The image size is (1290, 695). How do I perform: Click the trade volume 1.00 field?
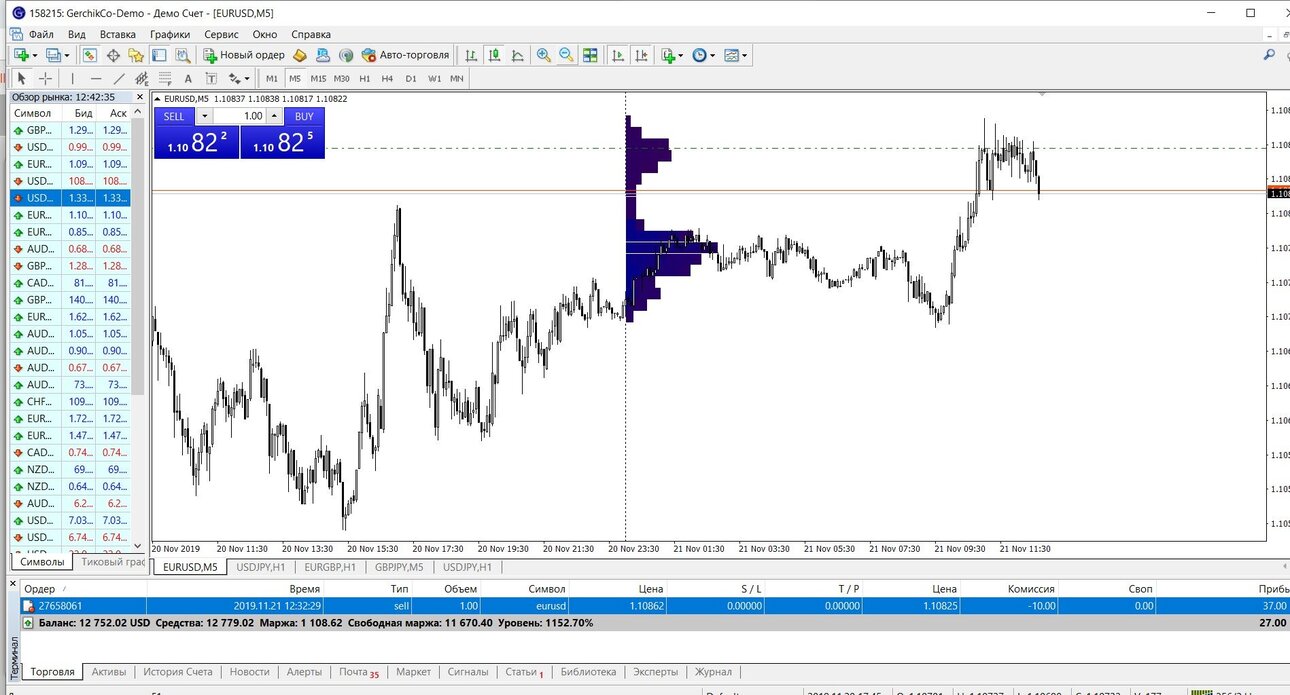pyautogui.click(x=241, y=116)
